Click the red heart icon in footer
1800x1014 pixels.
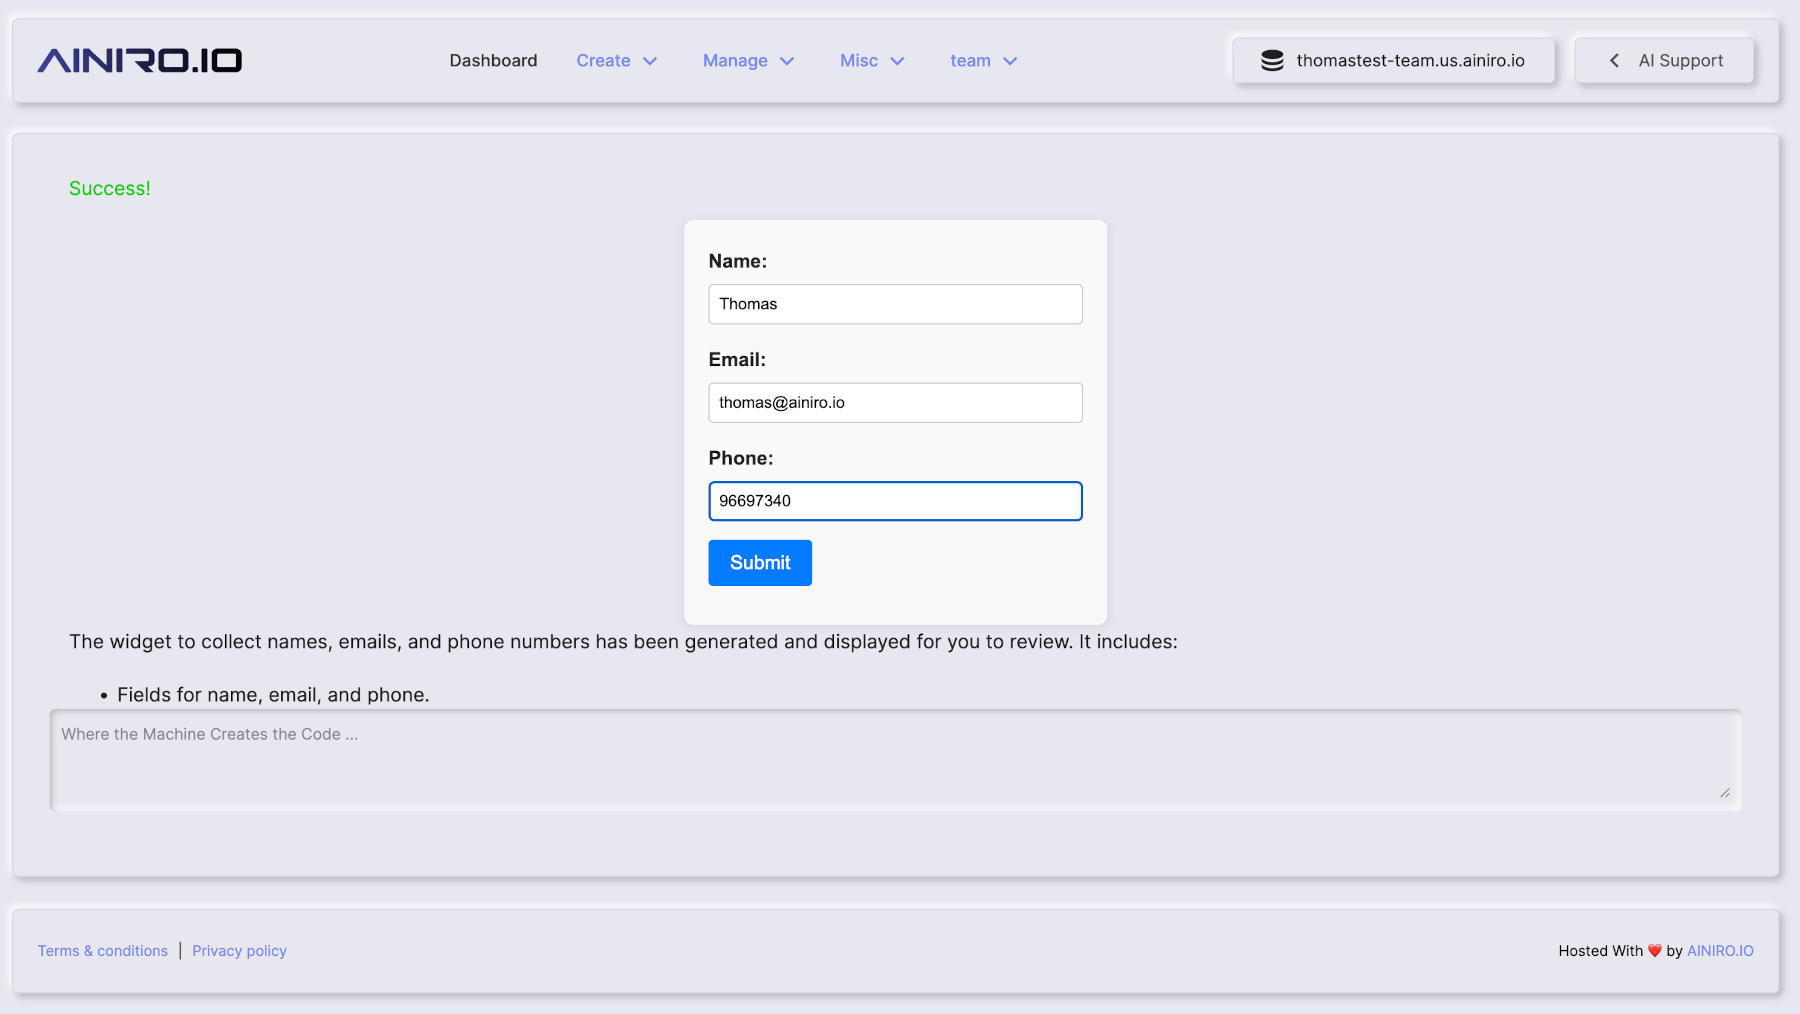(1655, 951)
